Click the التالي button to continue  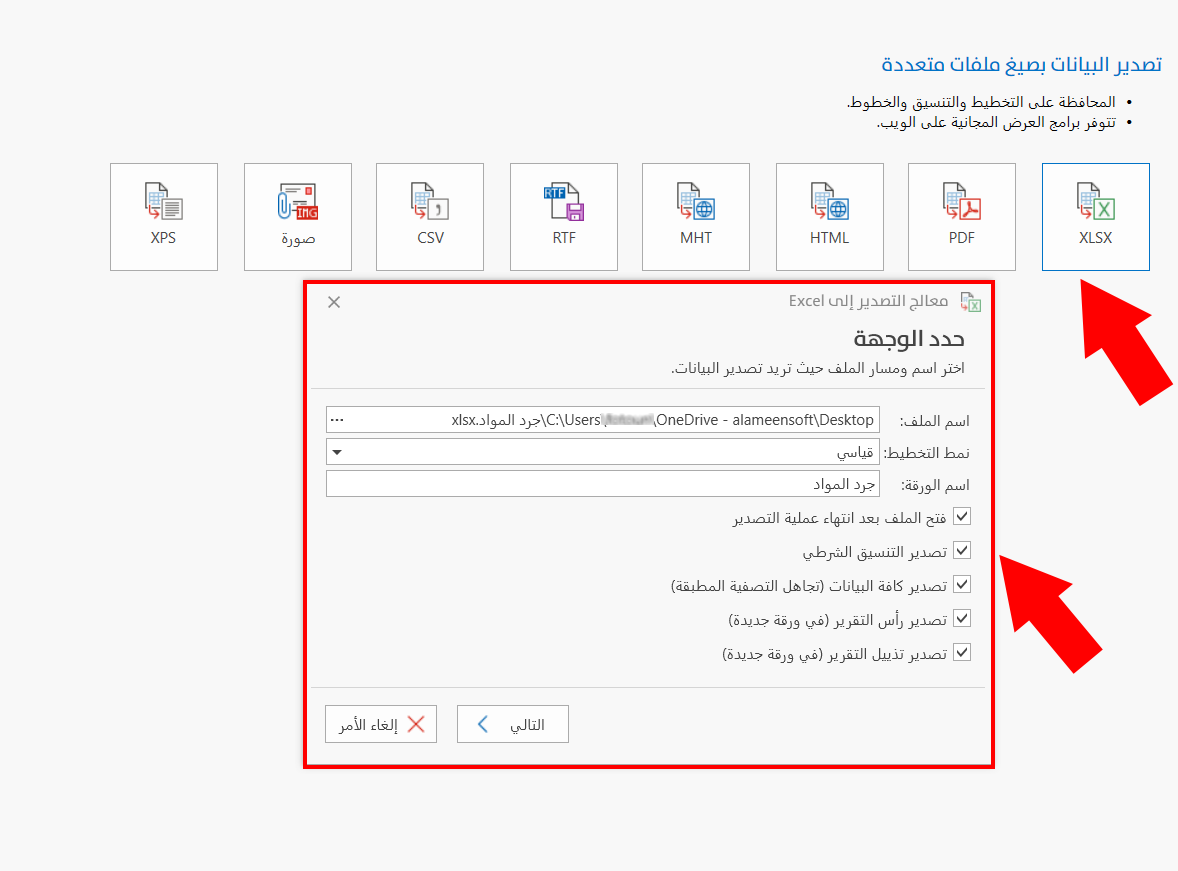(512, 723)
